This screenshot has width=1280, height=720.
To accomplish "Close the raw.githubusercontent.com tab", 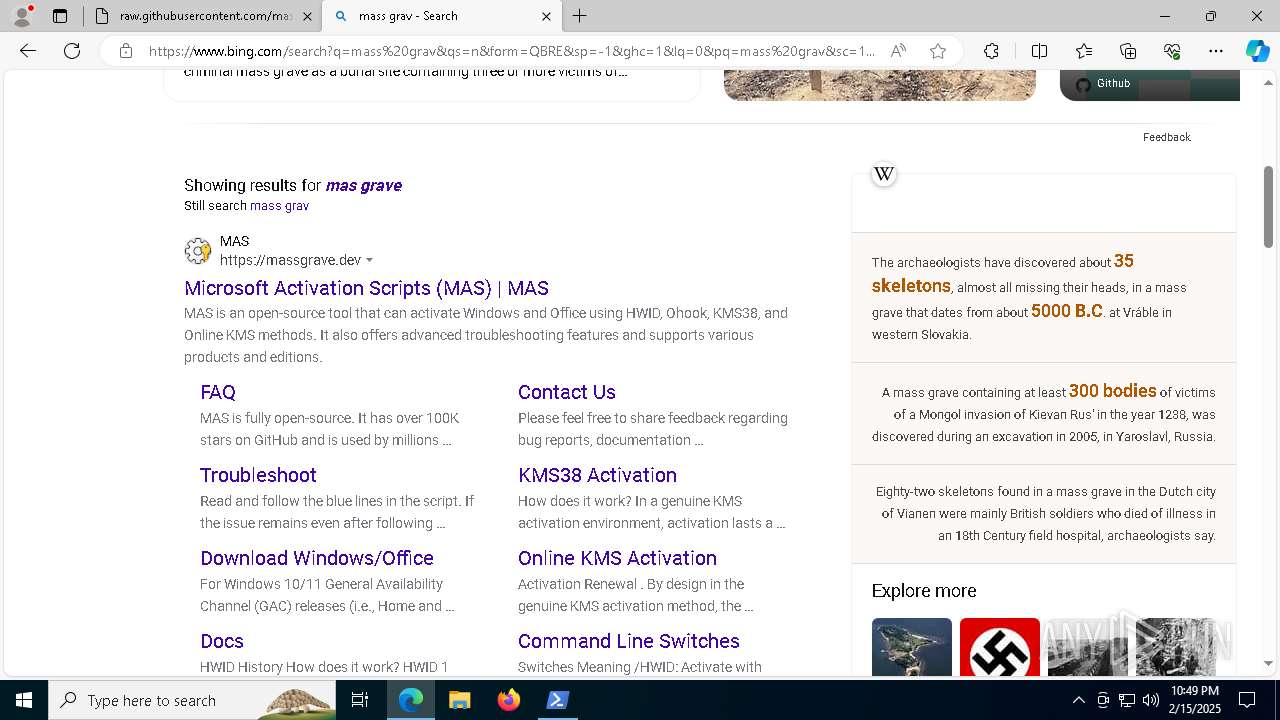I will point(307,16).
